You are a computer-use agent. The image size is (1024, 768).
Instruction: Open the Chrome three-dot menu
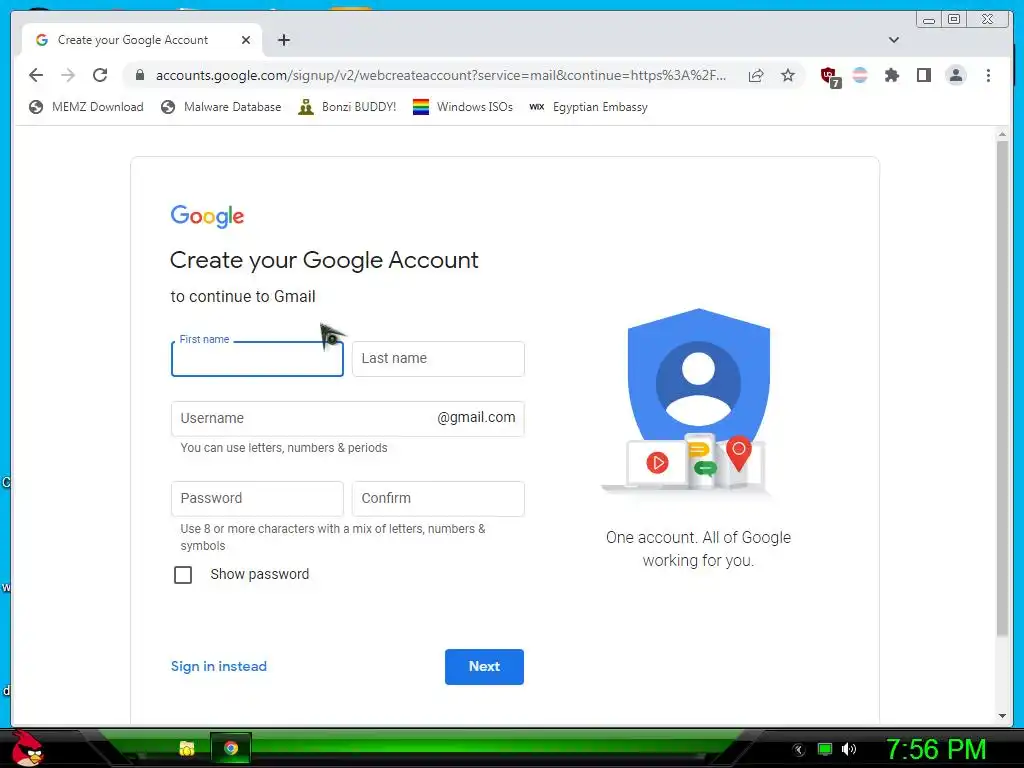[x=988, y=75]
